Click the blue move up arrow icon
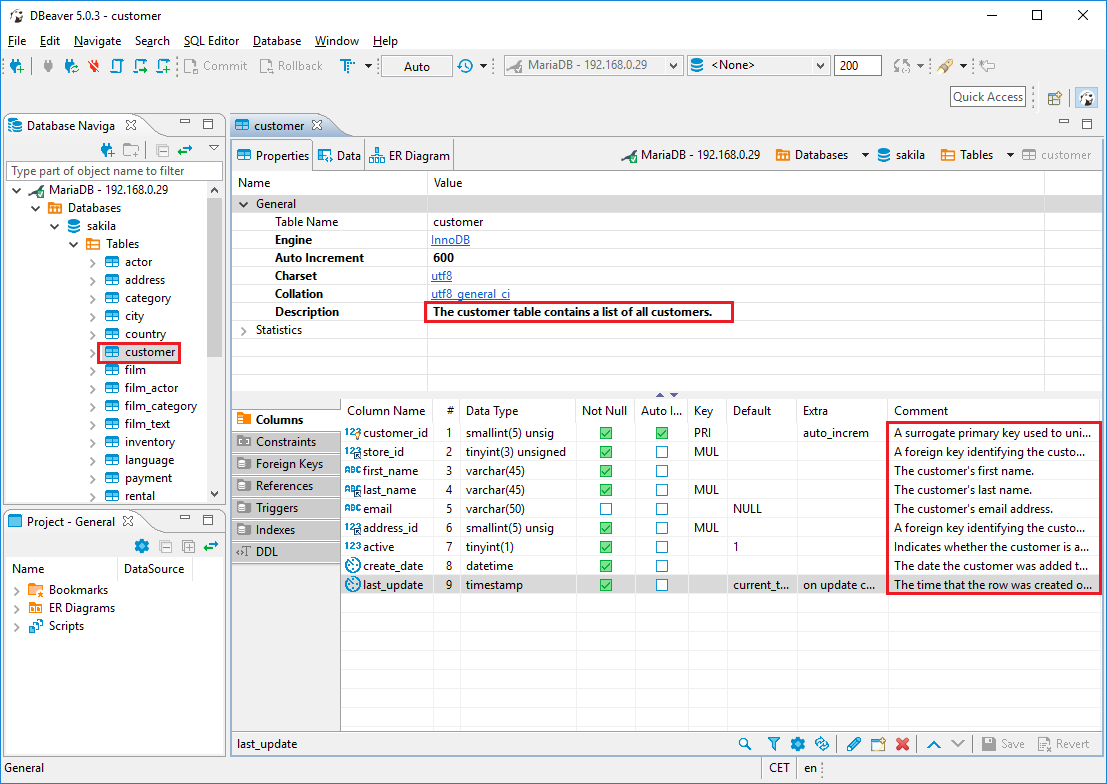The image size is (1107, 784). (x=933, y=744)
